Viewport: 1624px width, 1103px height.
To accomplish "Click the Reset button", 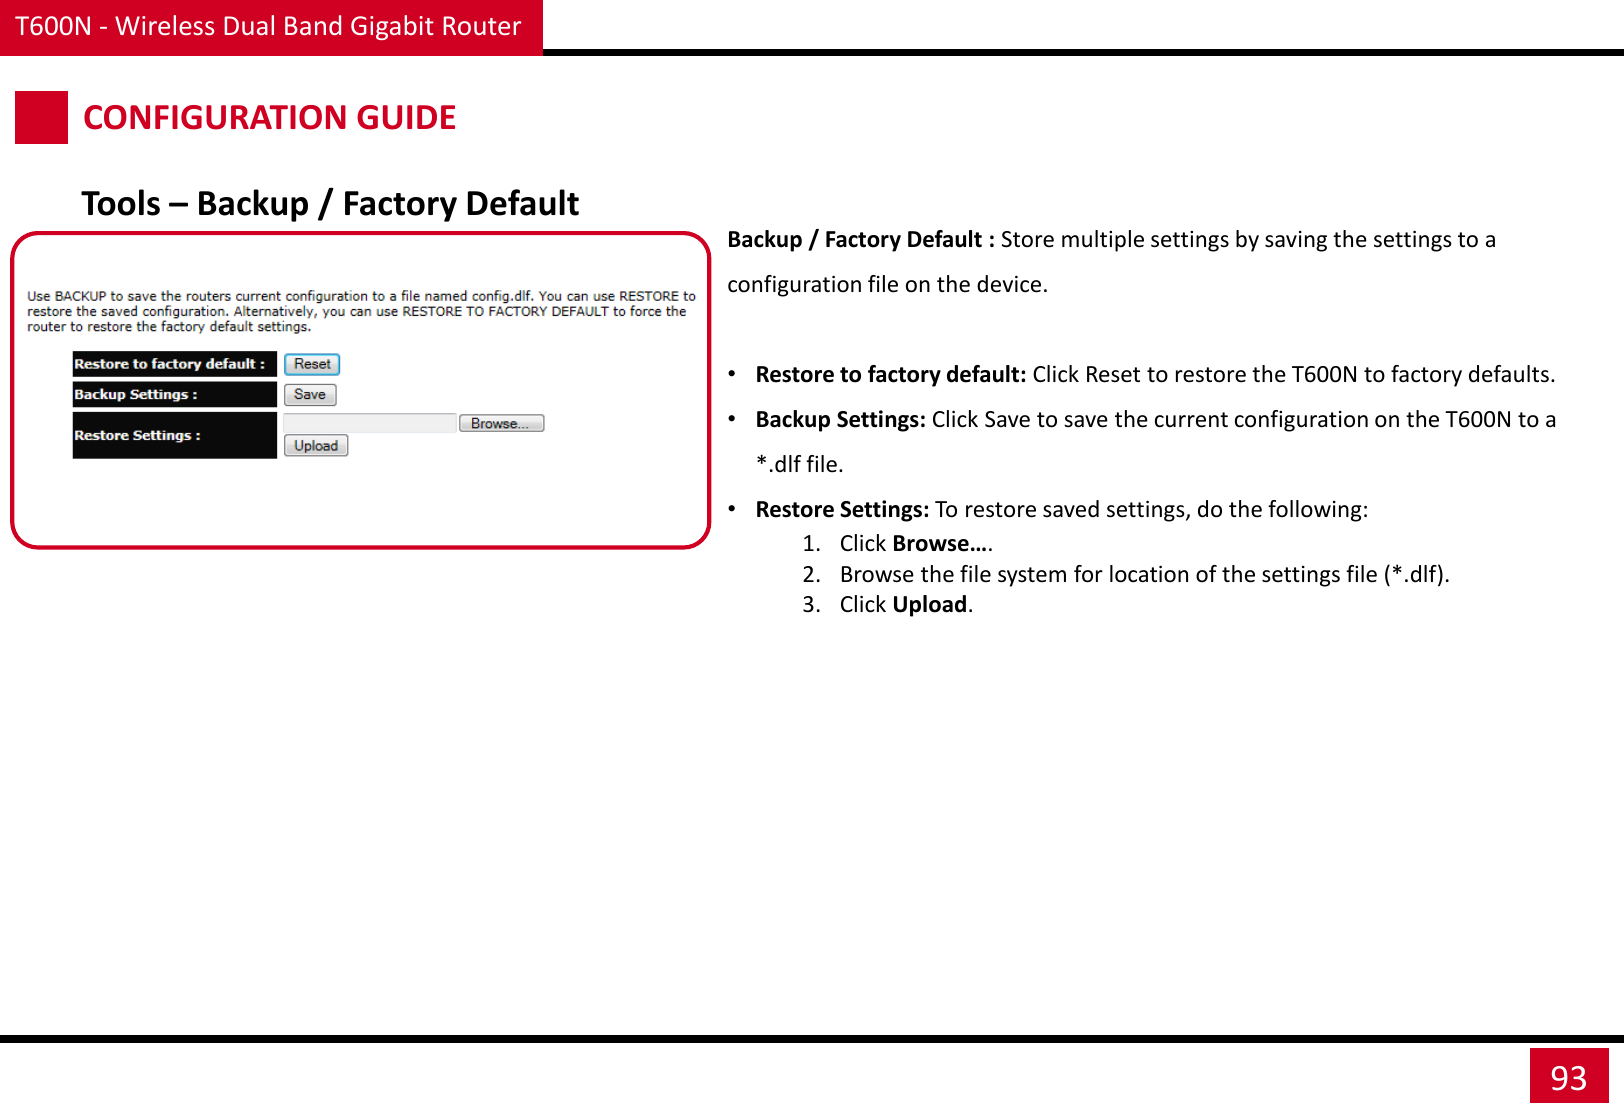I will [312, 364].
